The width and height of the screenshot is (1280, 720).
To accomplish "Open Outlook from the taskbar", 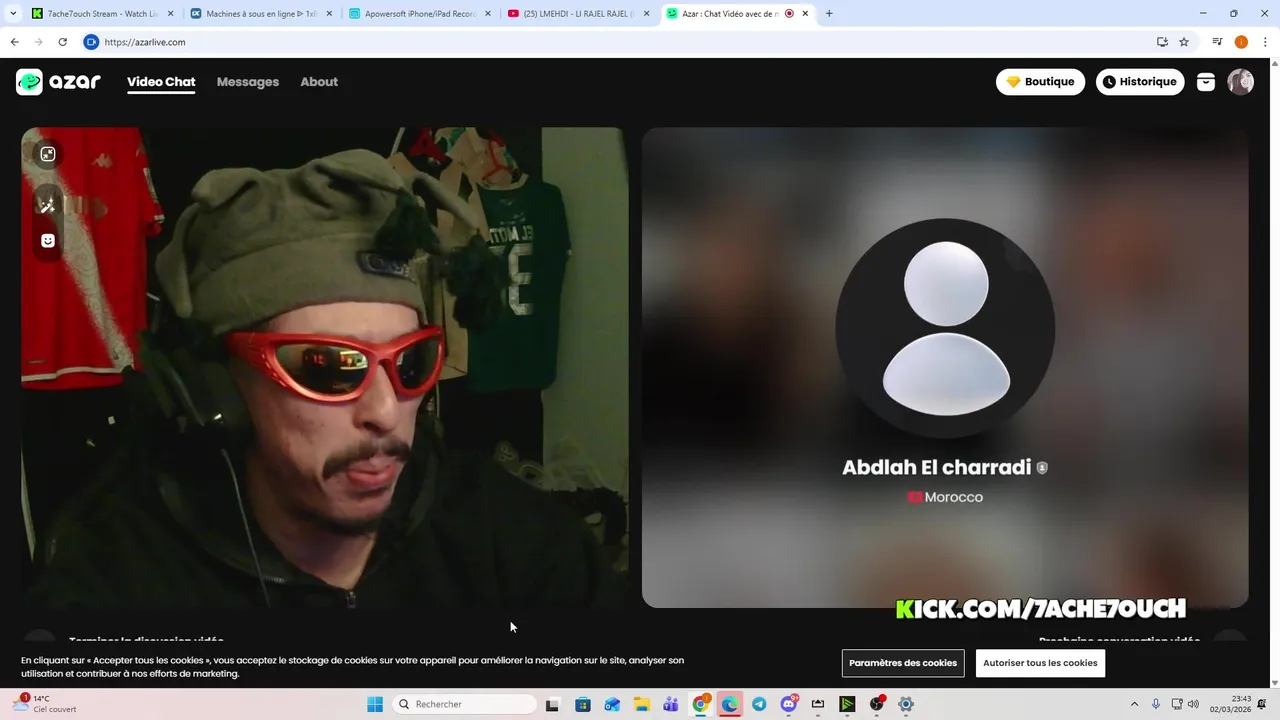I will pos(612,704).
